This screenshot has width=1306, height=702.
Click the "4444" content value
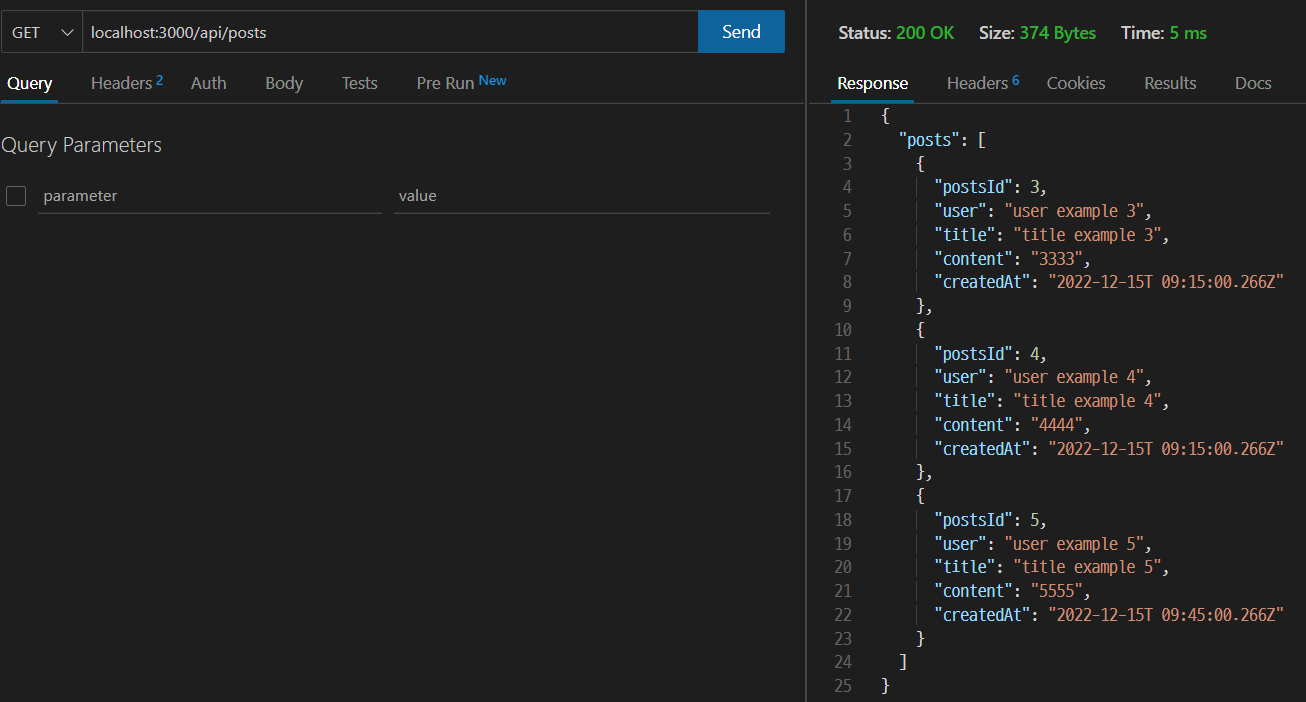click(1056, 425)
